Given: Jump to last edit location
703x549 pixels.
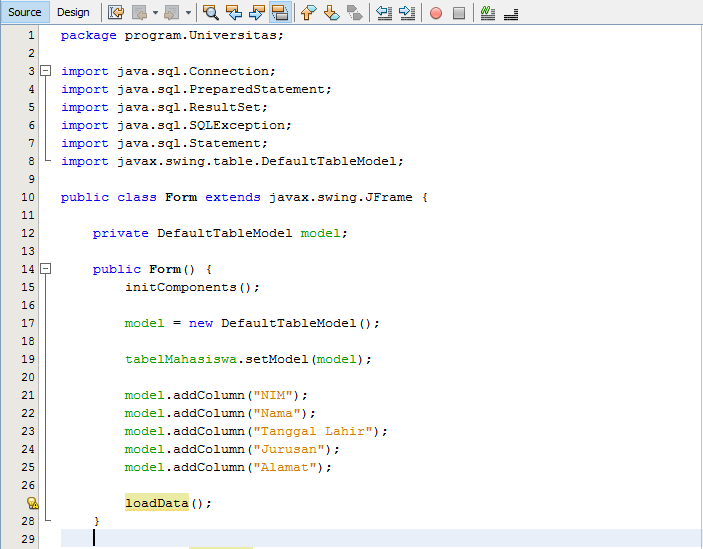Looking at the screenshot, I should pos(116,13).
